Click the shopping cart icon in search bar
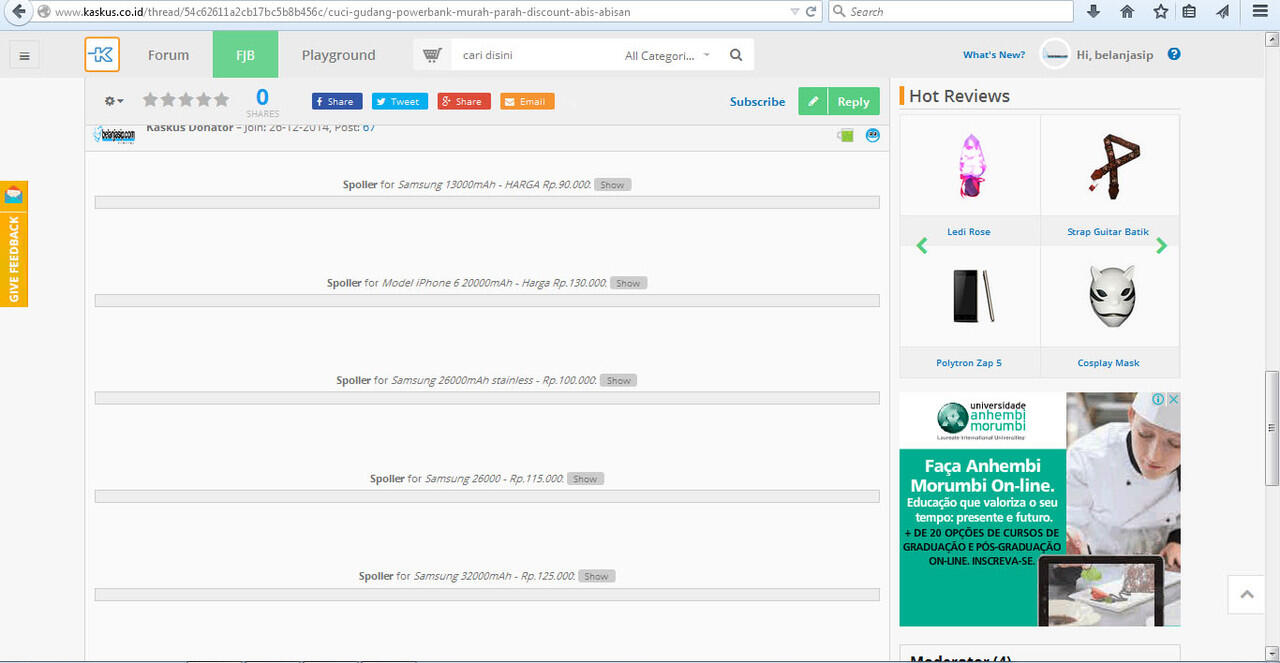 [x=432, y=55]
